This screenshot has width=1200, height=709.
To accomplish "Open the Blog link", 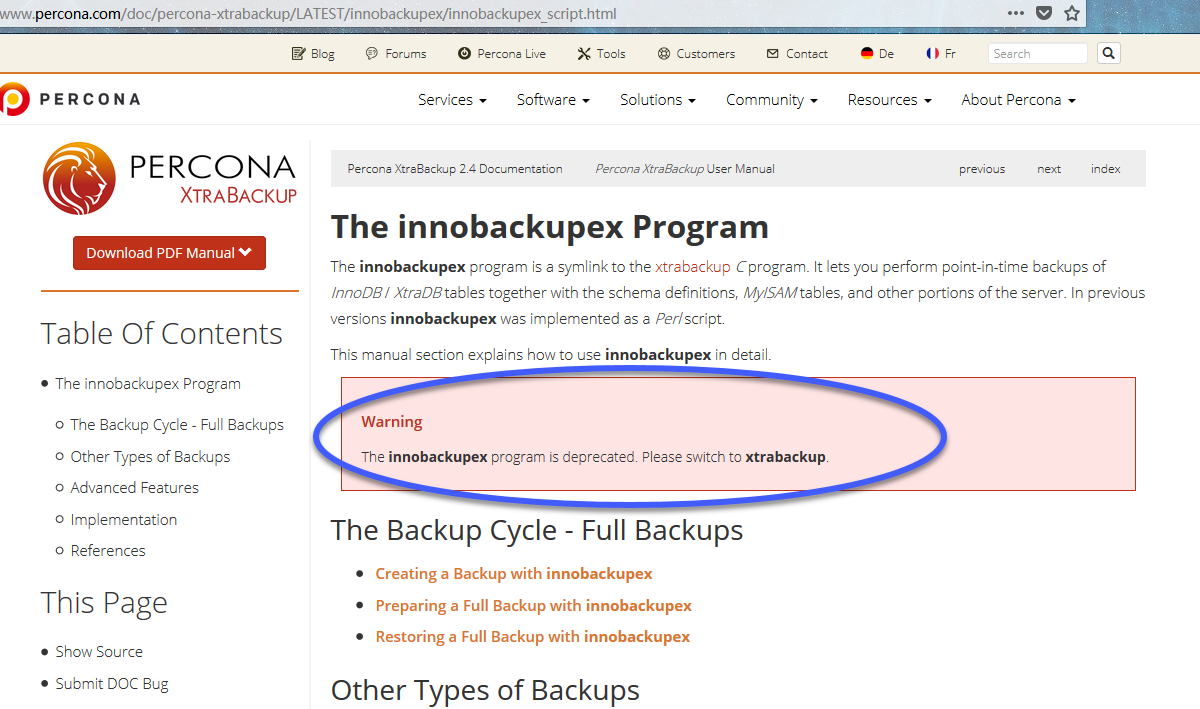I will coord(313,54).
